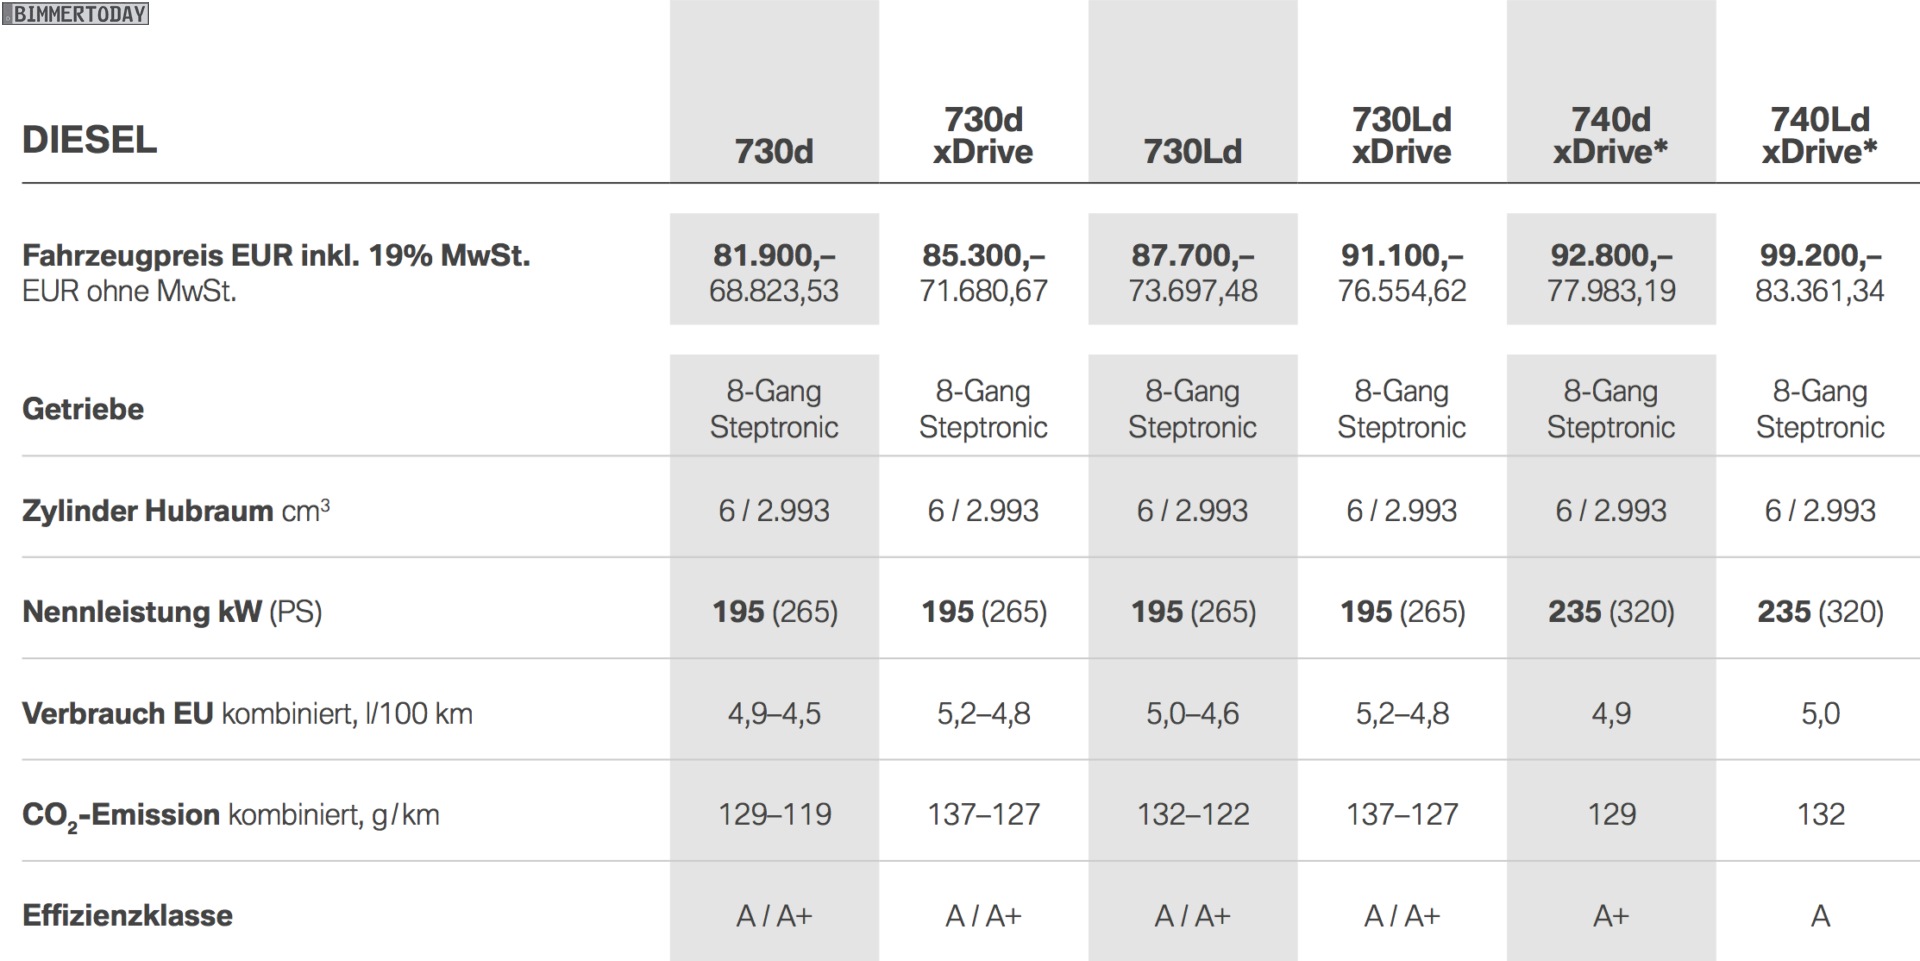
Task: Click the 99.200,– price of 740Ld xDrive
Action: [x=1820, y=256]
